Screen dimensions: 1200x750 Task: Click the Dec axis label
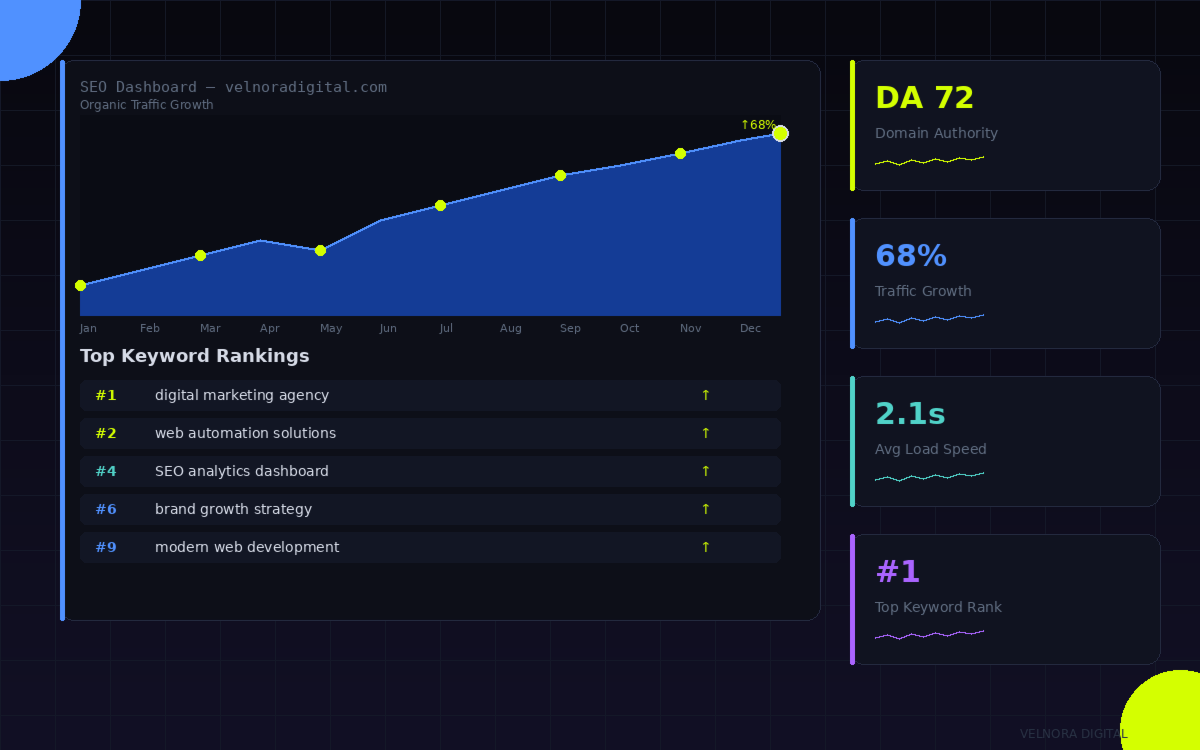click(750, 328)
